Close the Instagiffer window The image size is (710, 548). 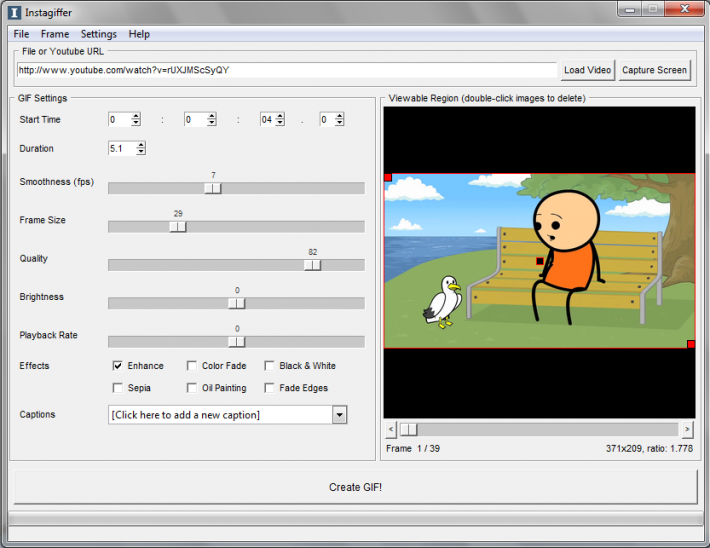pyautogui.click(x=685, y=9)
